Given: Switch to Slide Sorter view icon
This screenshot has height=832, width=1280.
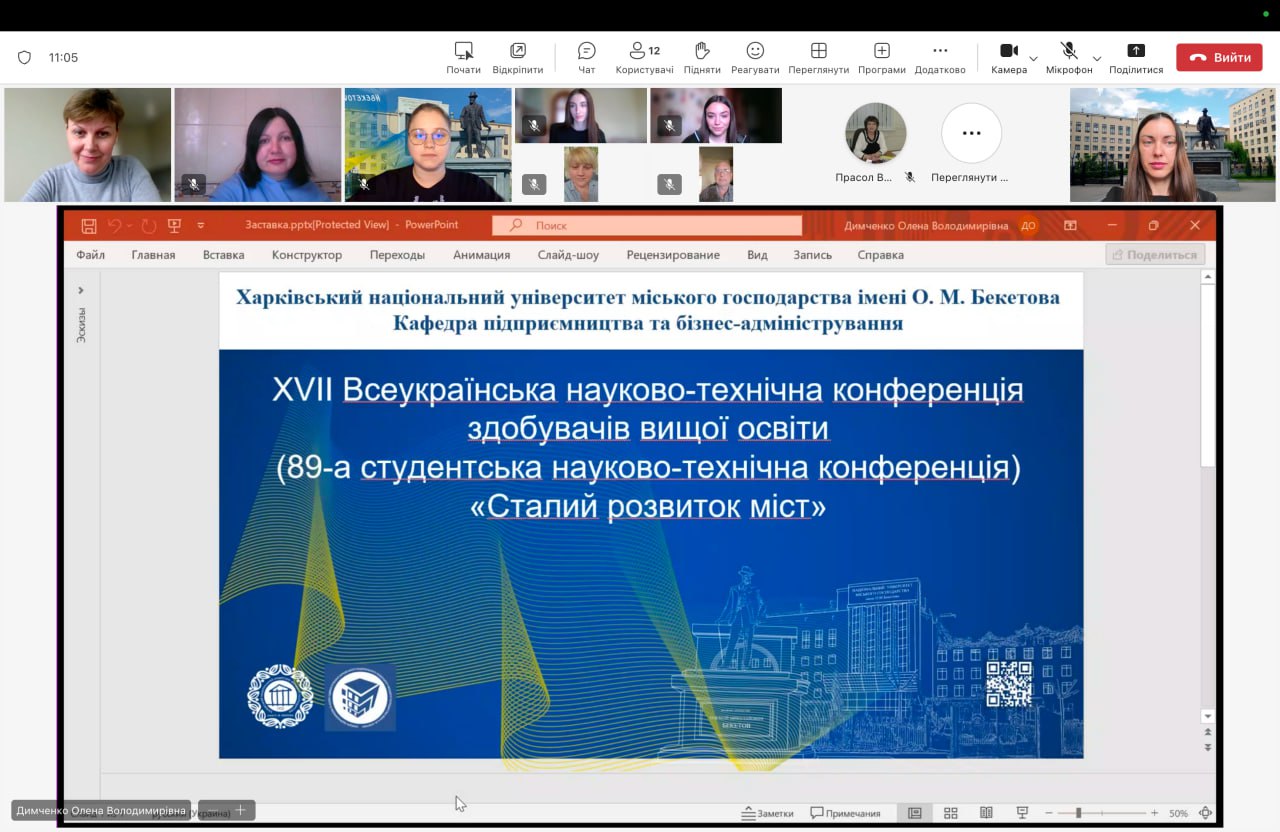Looking at the screenshot, I should click(x=951, y=813).
